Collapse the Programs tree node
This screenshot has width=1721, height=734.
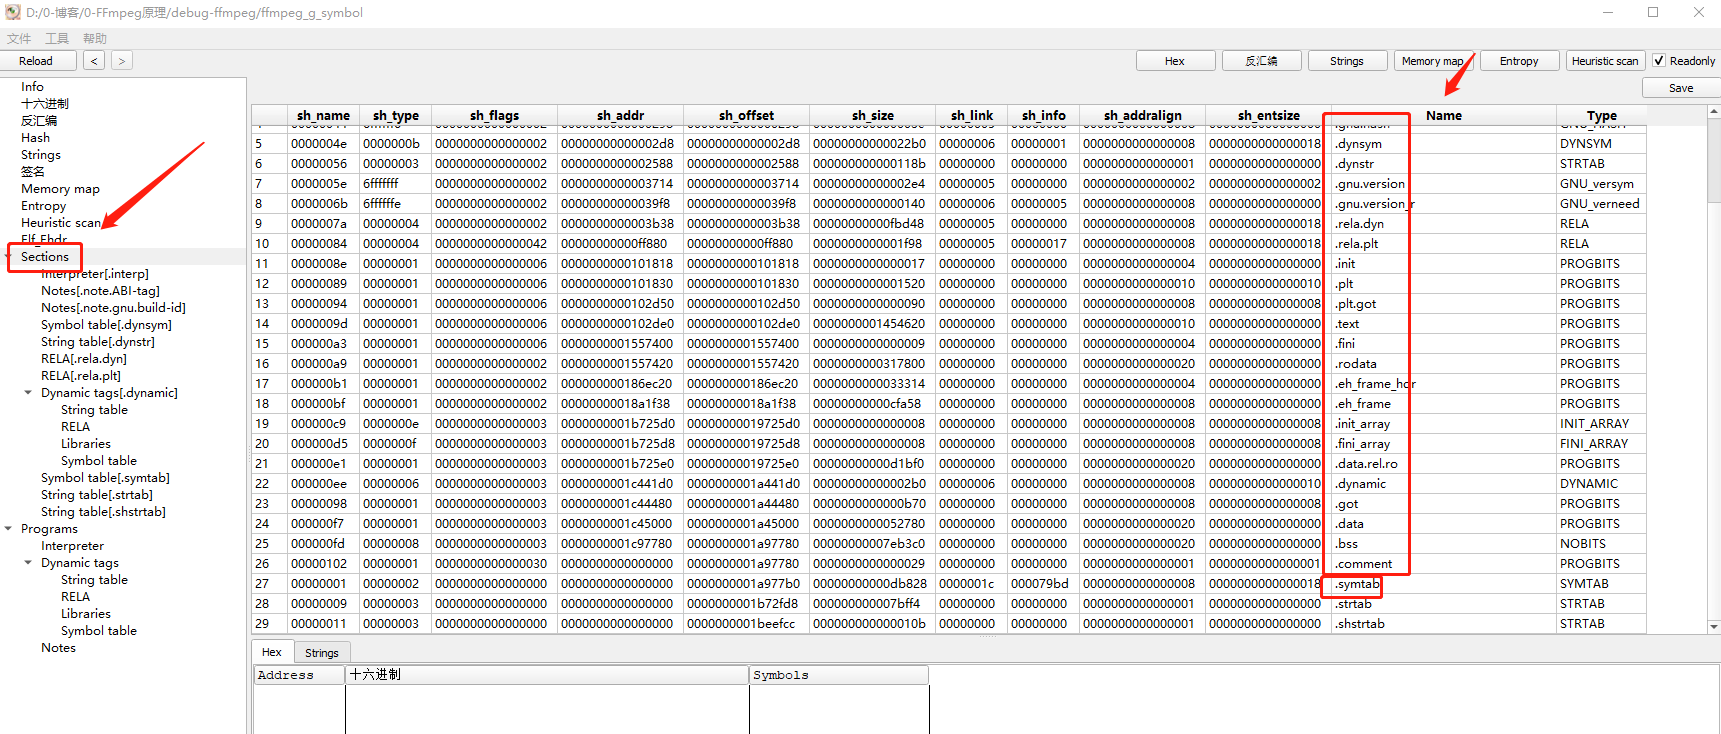coord(9,529)
